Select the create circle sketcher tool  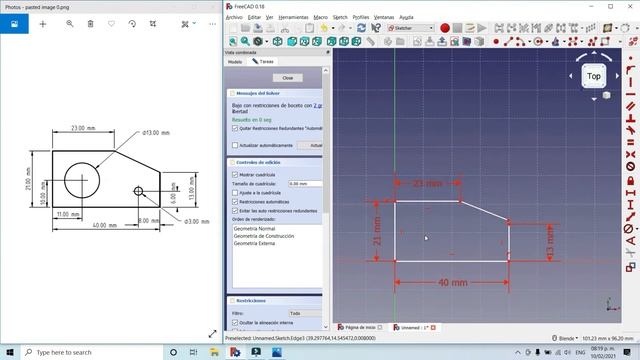(538, 41)
